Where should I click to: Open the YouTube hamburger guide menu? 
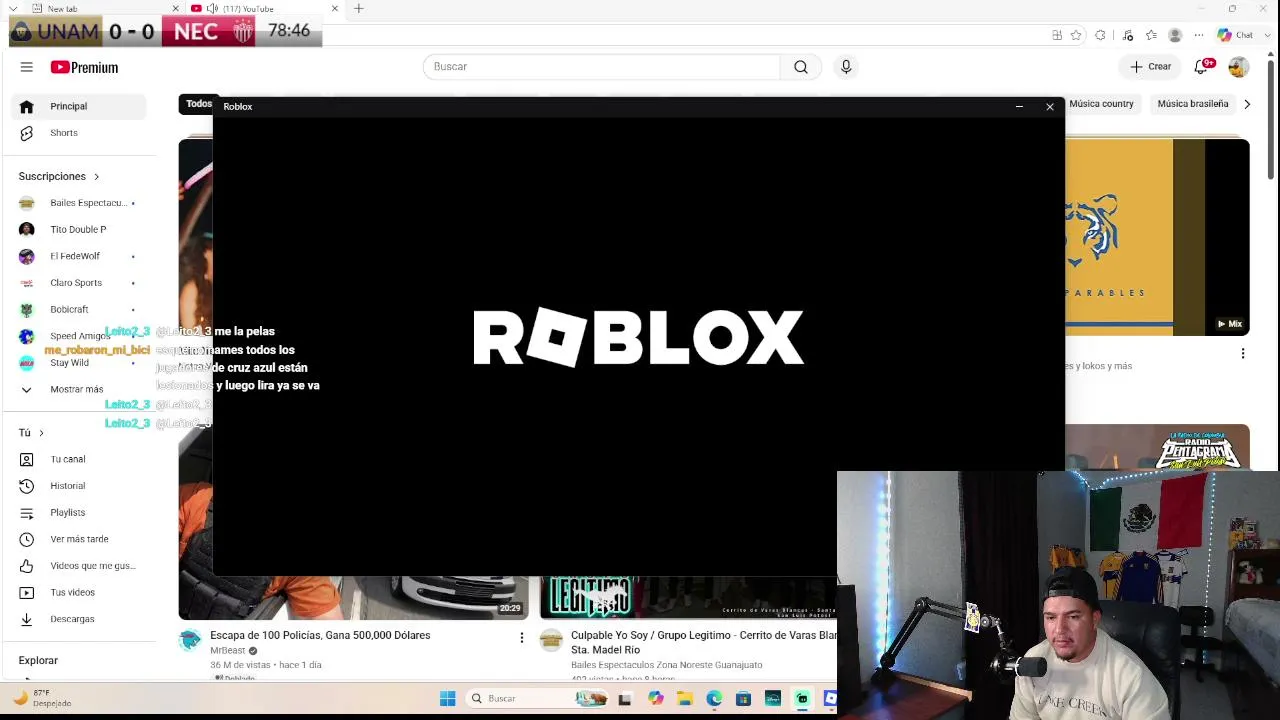click(27, 67)
